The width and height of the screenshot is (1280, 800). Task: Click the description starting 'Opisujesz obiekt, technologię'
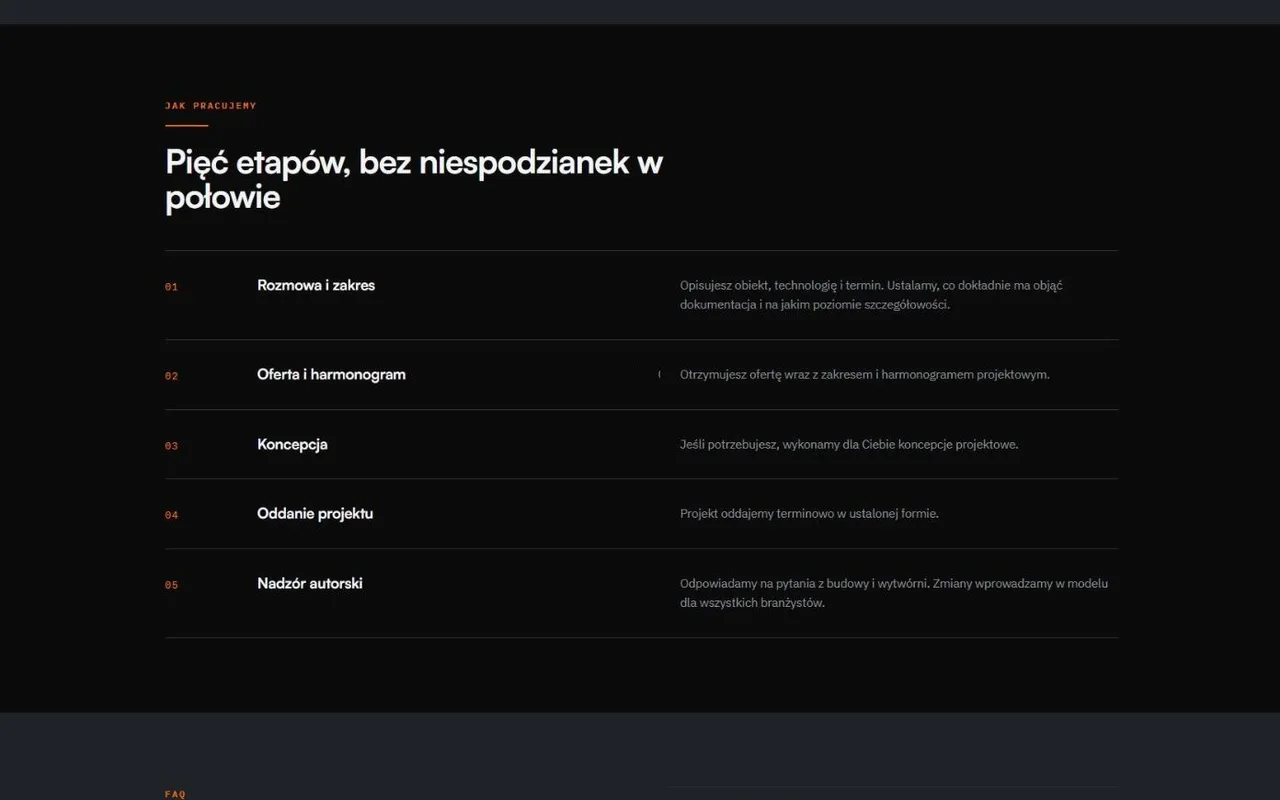coord(871,295)
